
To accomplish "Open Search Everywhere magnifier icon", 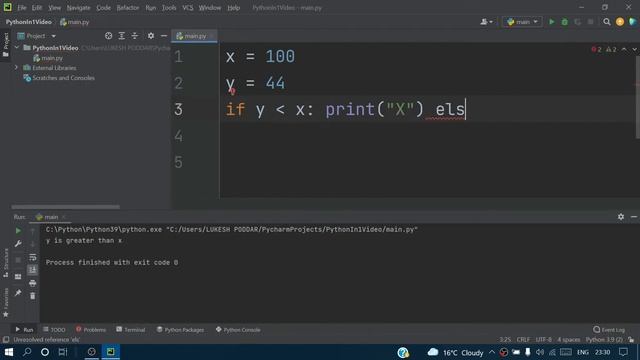I will [607, 22].
